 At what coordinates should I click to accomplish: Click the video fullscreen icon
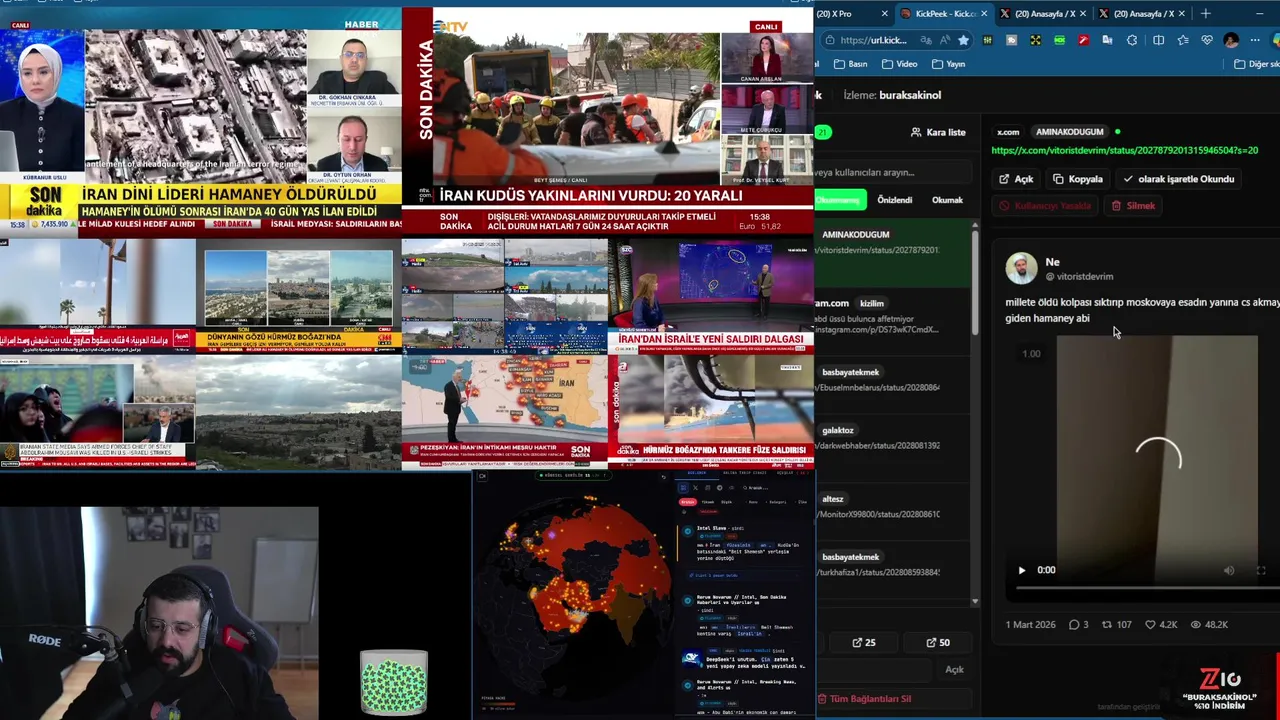pyautogui.click(x=1261, y=570)
